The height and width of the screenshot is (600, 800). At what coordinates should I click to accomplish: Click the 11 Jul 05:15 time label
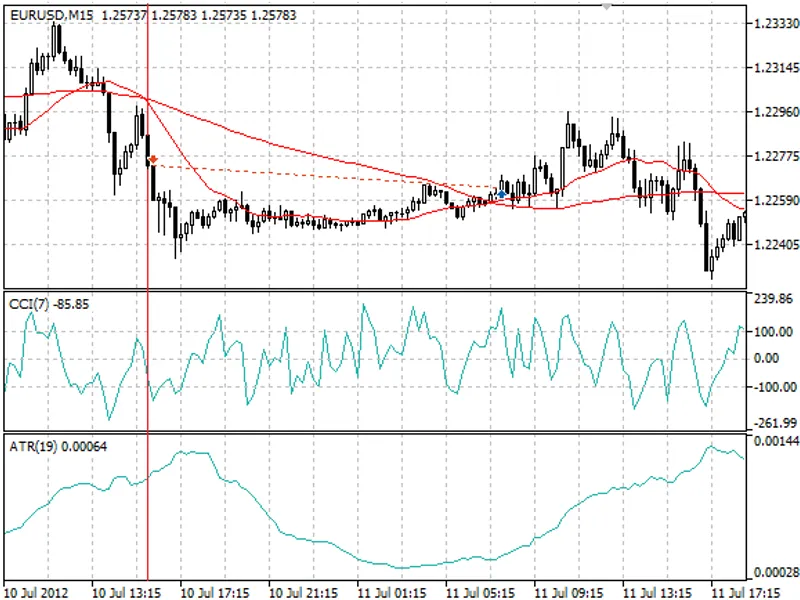[x=480, y=593]
